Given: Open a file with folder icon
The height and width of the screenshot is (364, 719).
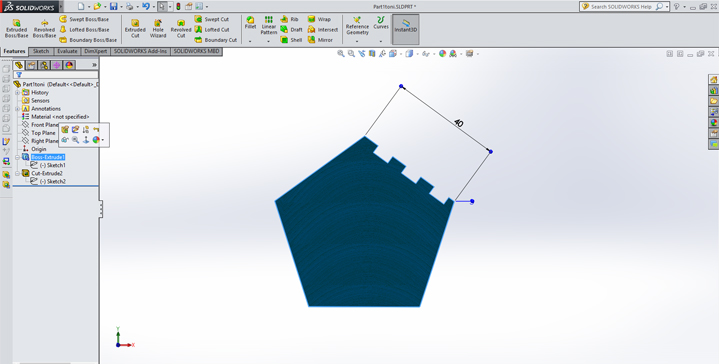Looking at the screenshot, I should [97, 6].
